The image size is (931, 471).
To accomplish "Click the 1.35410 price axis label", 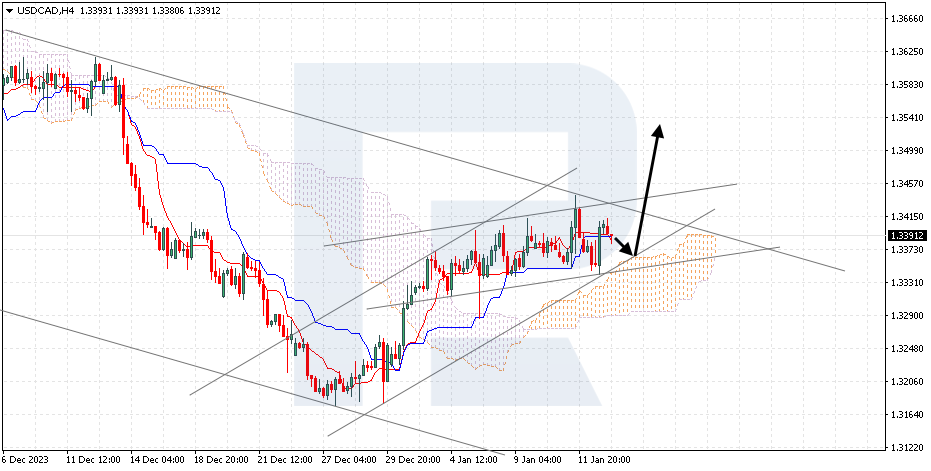I will click(905, 117).
